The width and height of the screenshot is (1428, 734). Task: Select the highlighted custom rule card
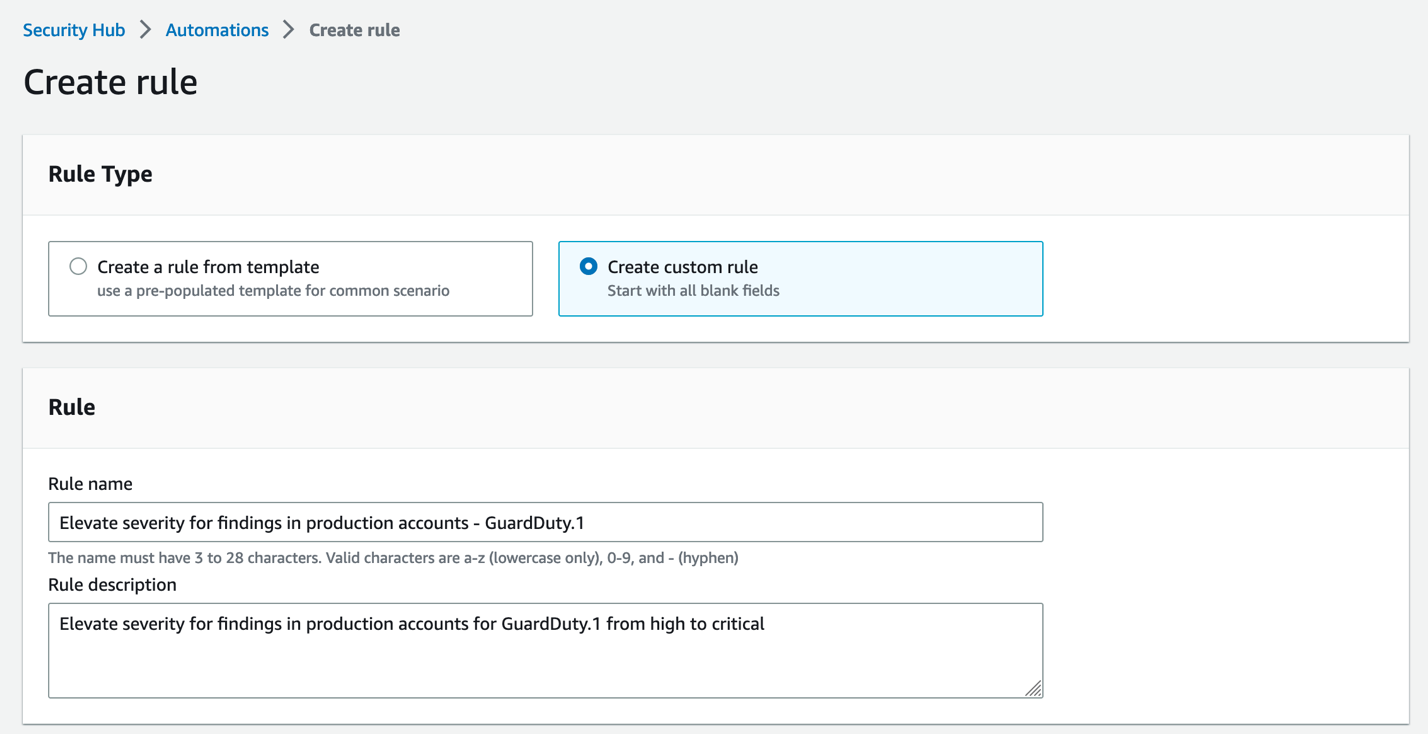800,278
